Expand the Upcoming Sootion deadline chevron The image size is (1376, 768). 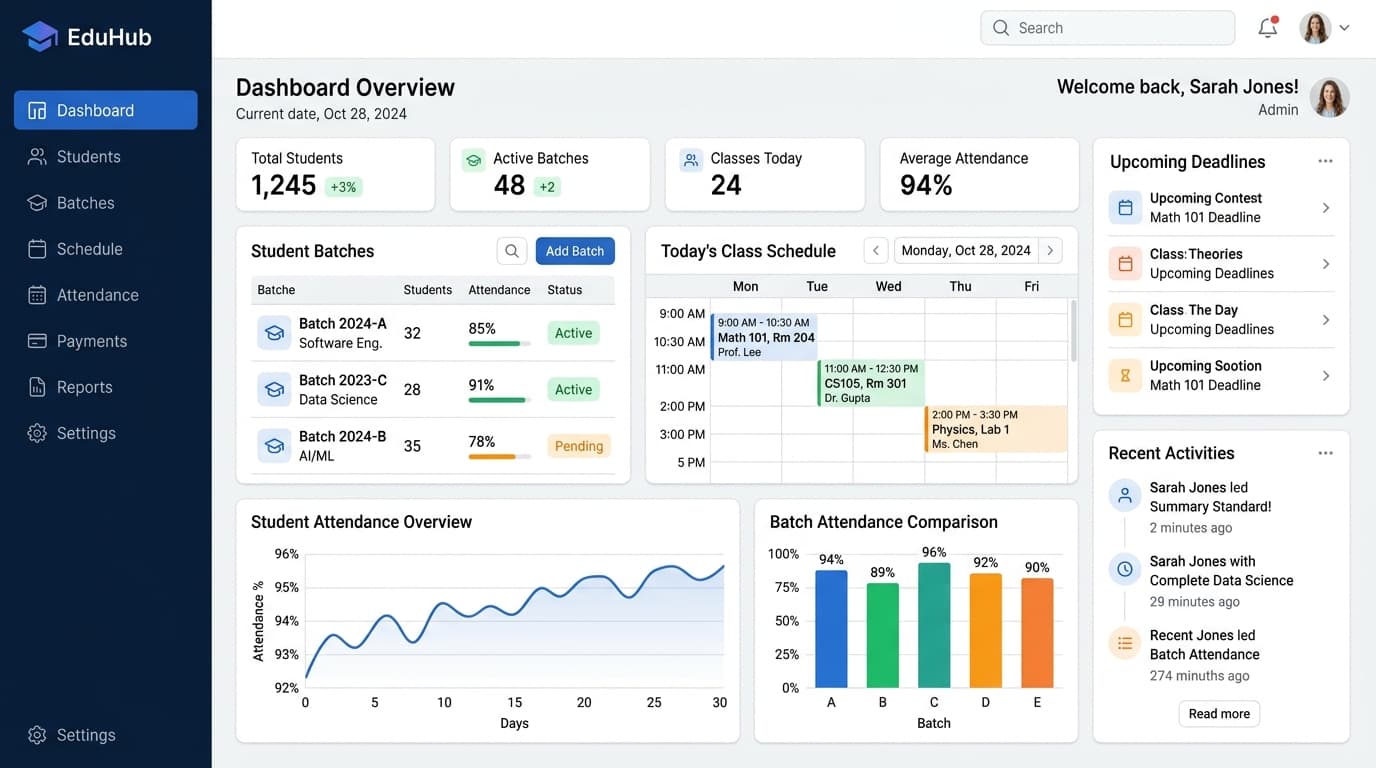(1326, 376)
